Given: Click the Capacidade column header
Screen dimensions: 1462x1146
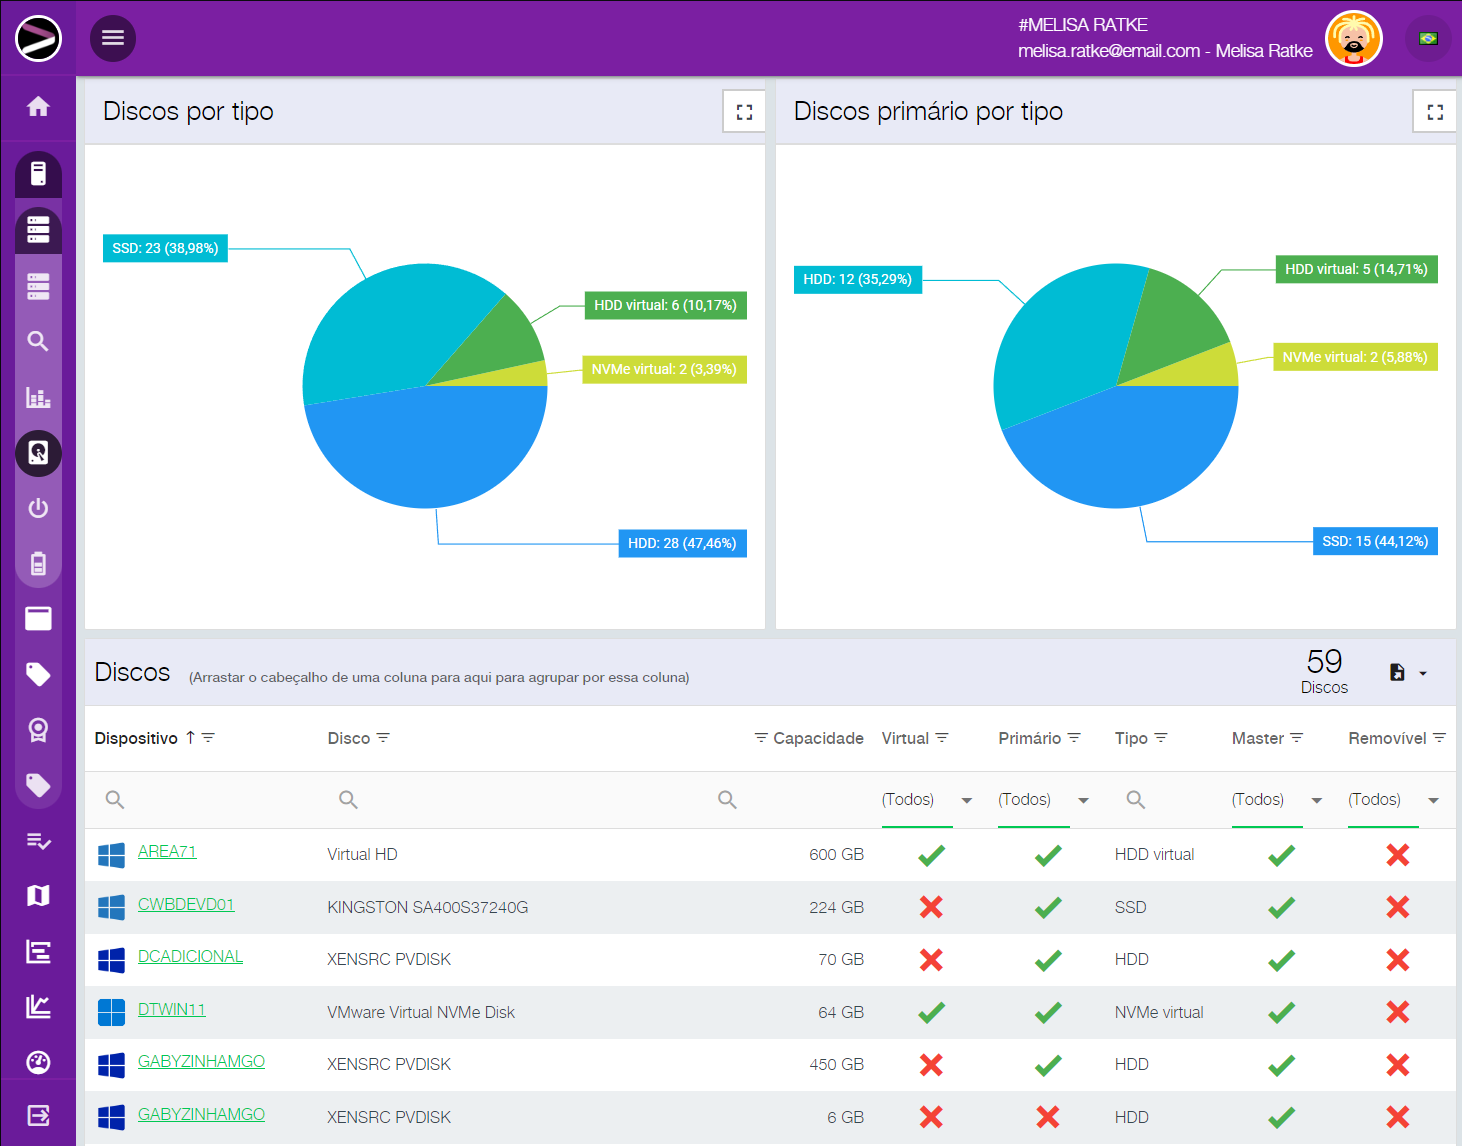Looking at the screenshot, I should pos(817,738).
